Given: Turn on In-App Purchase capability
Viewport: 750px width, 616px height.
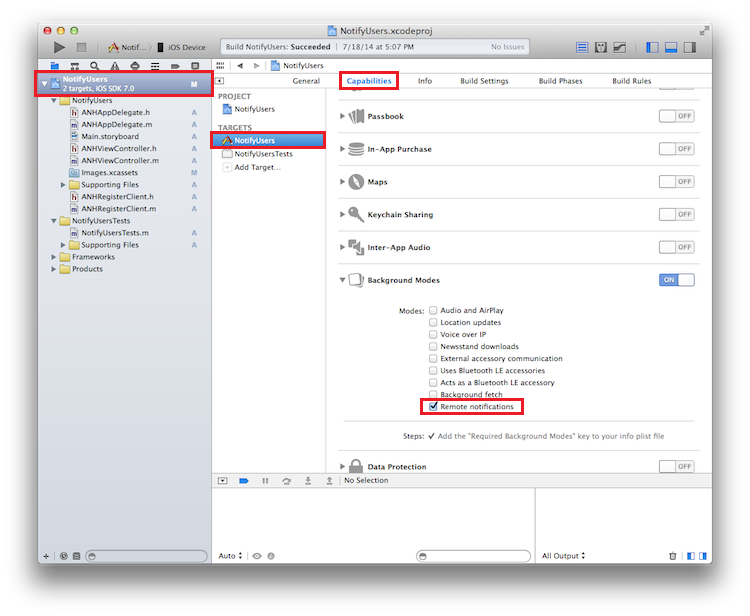Looking at the screenshot, I should [676, 149].
